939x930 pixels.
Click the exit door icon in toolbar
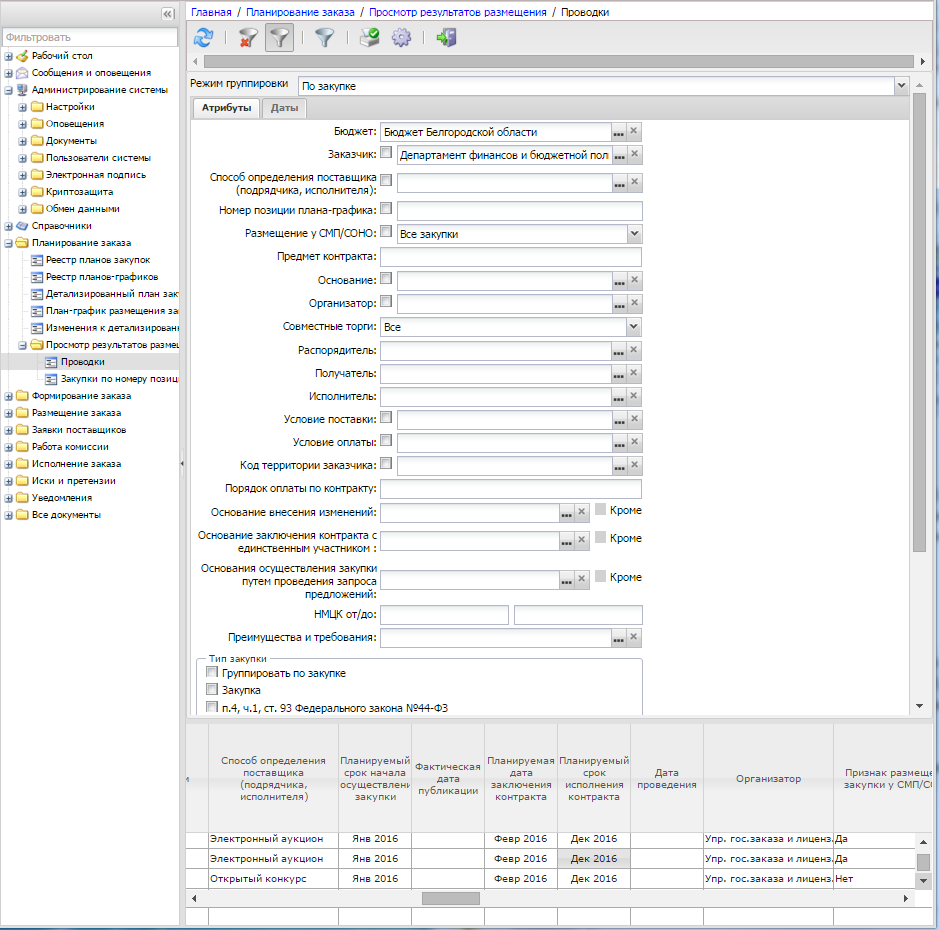446,38
